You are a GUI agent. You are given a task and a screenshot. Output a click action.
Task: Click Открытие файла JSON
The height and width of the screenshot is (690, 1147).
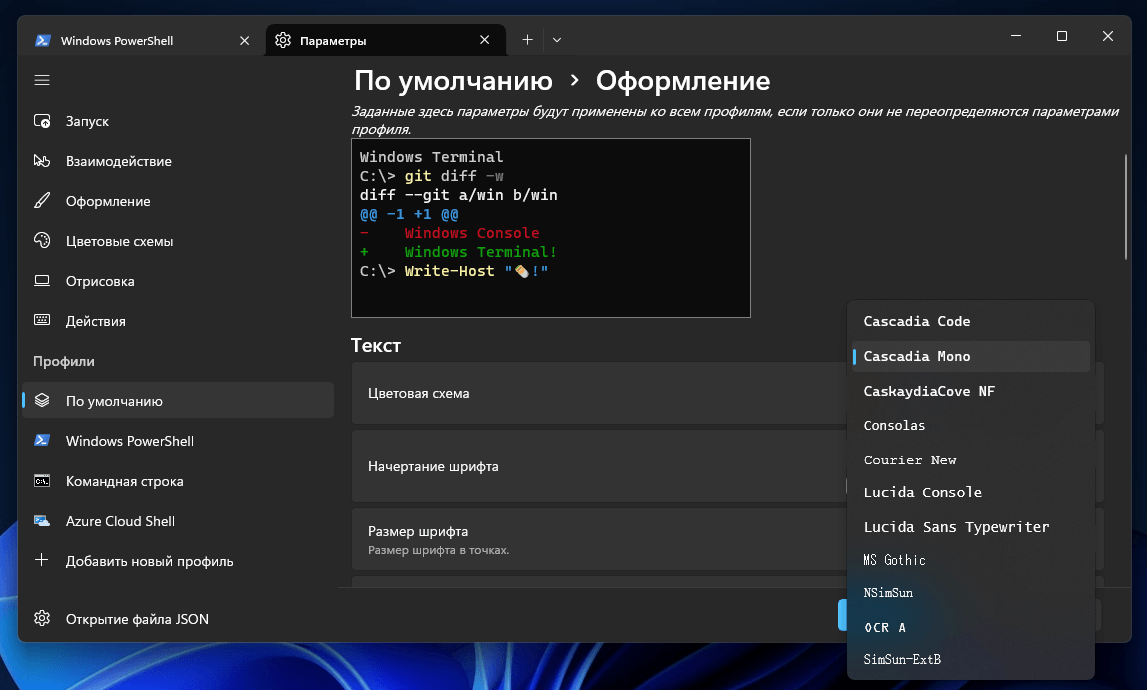(x=178, y=618)
